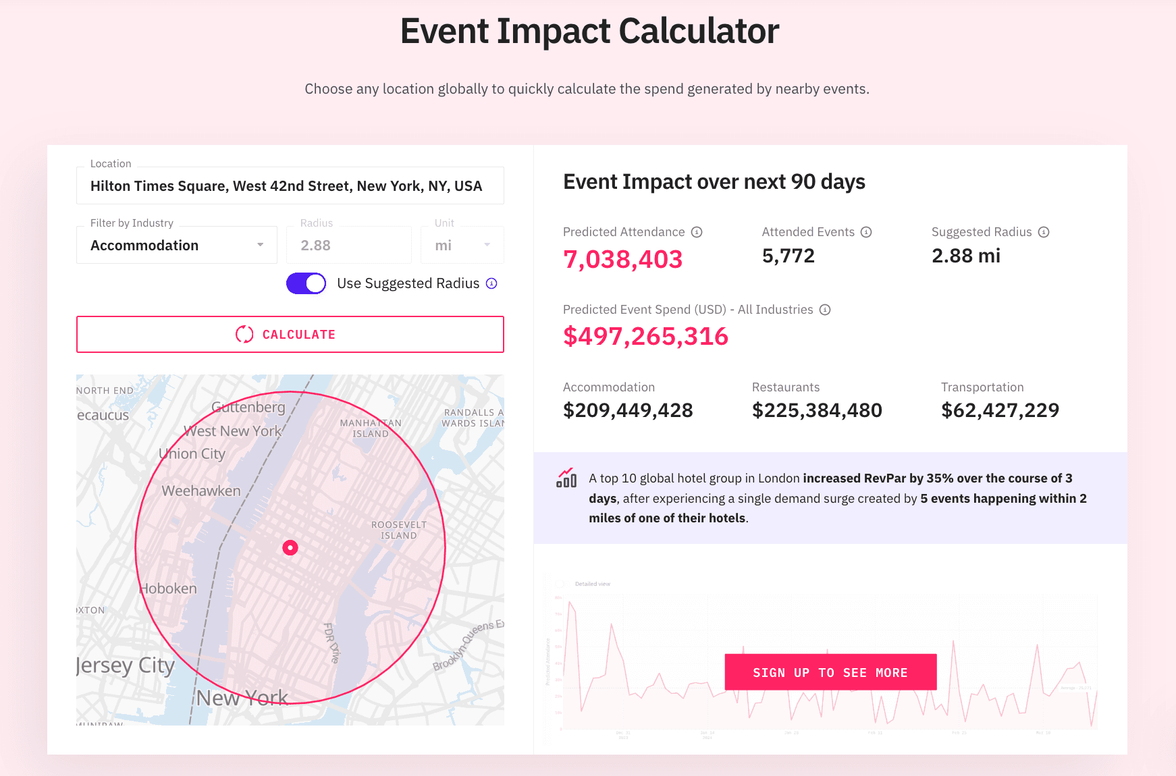The height and width of the screenshot is (776, 1176).
Task: Click the info icon beside Use Suggested Radius
Action: coord(490,283)
